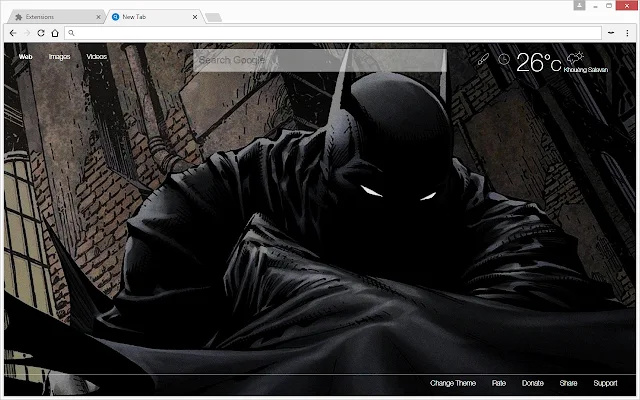Select the Images search category

coord(60,57)
